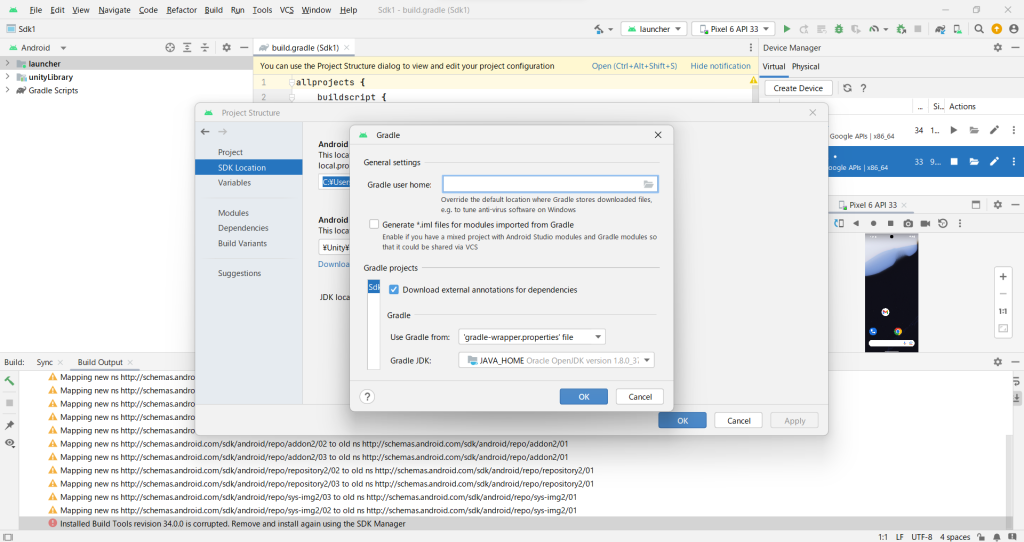Click the Build panel eye view toggle

coord(9,443)
